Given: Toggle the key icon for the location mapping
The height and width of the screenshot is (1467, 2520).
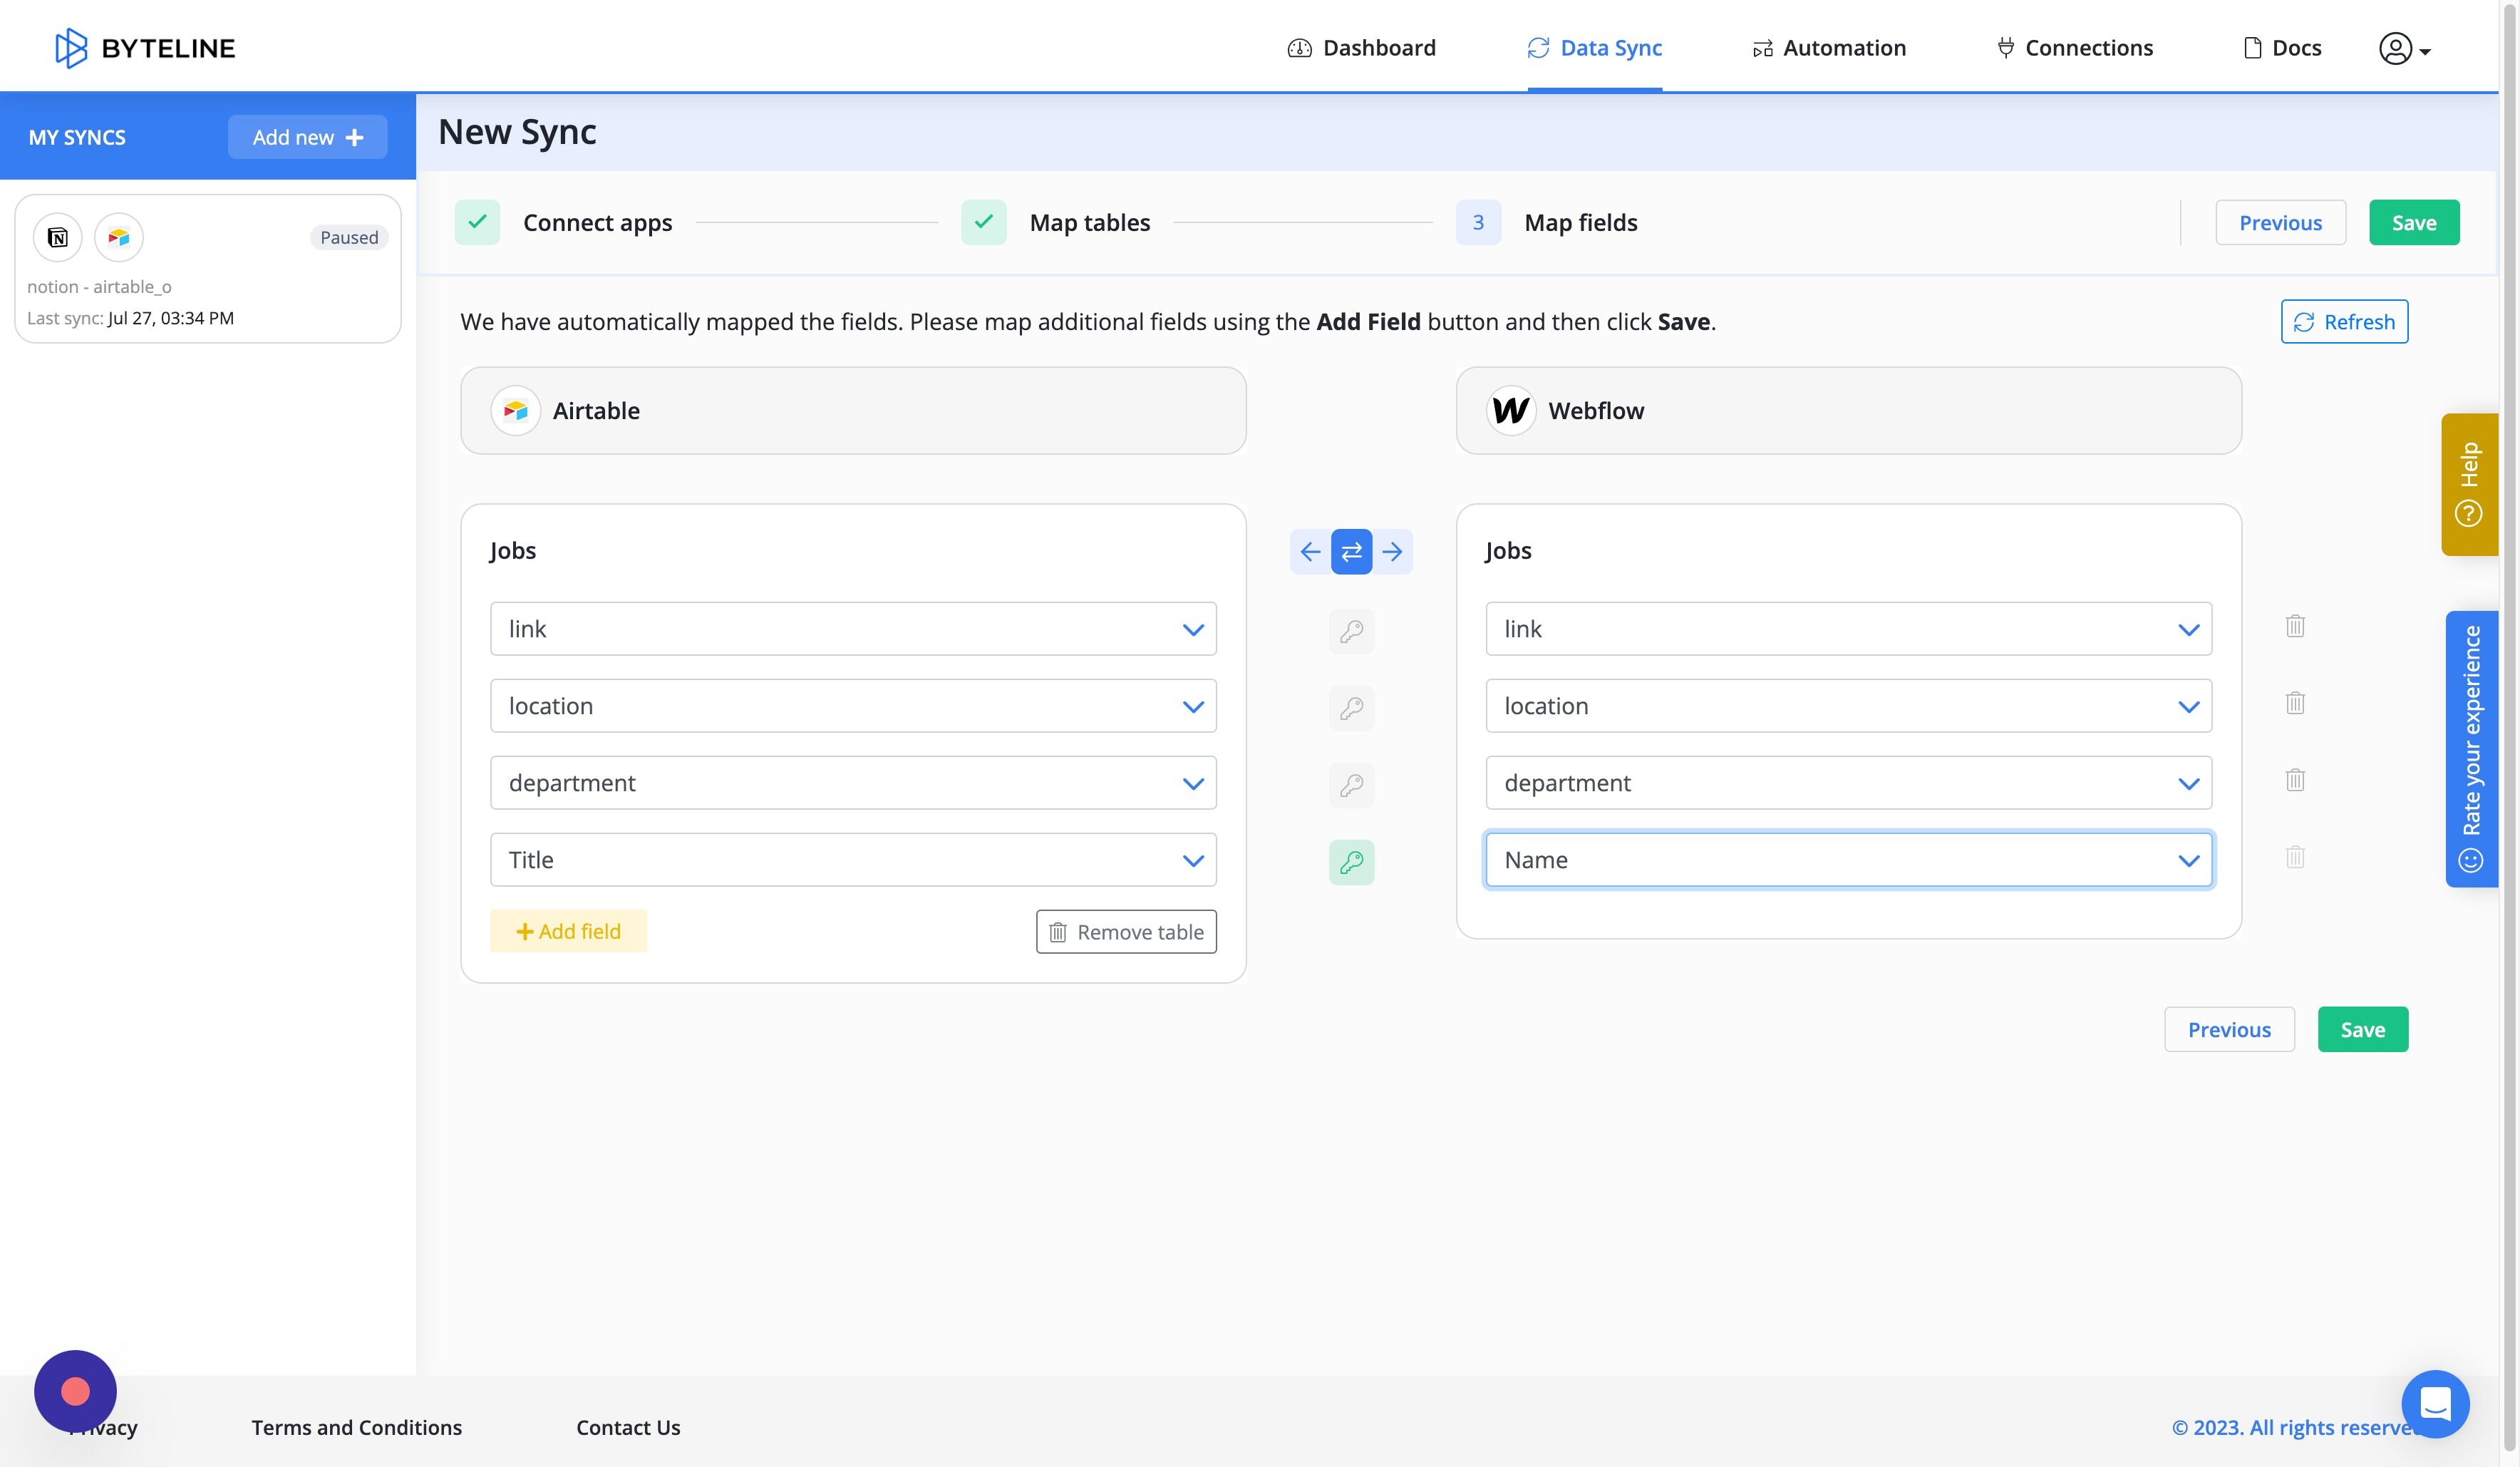Looking at the screenshot, I should pos(1351,708).
